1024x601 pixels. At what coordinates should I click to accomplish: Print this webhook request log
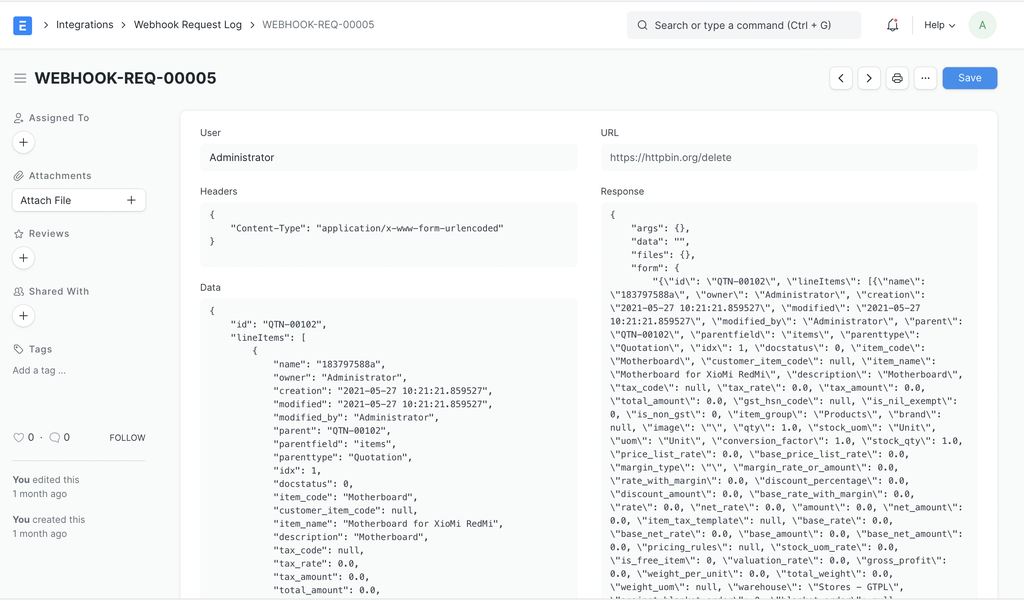pyautogui.click(x=897, y=78)
